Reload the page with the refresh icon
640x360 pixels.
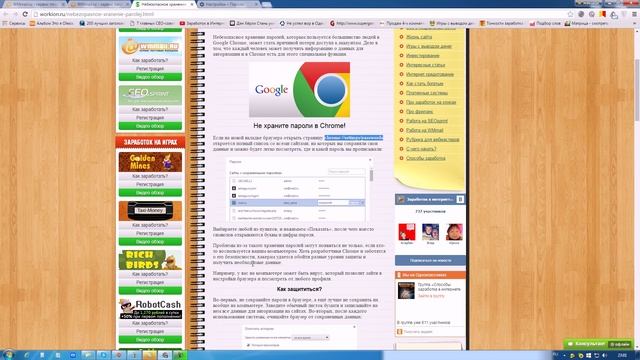tap(25, 14)
